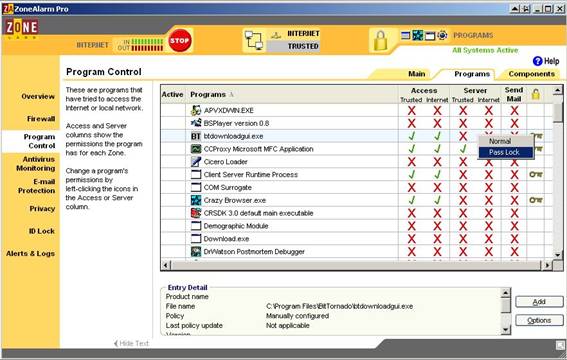Switch to the Programs tab
Screen dimensions: 567x360
(x=472, y=74)
